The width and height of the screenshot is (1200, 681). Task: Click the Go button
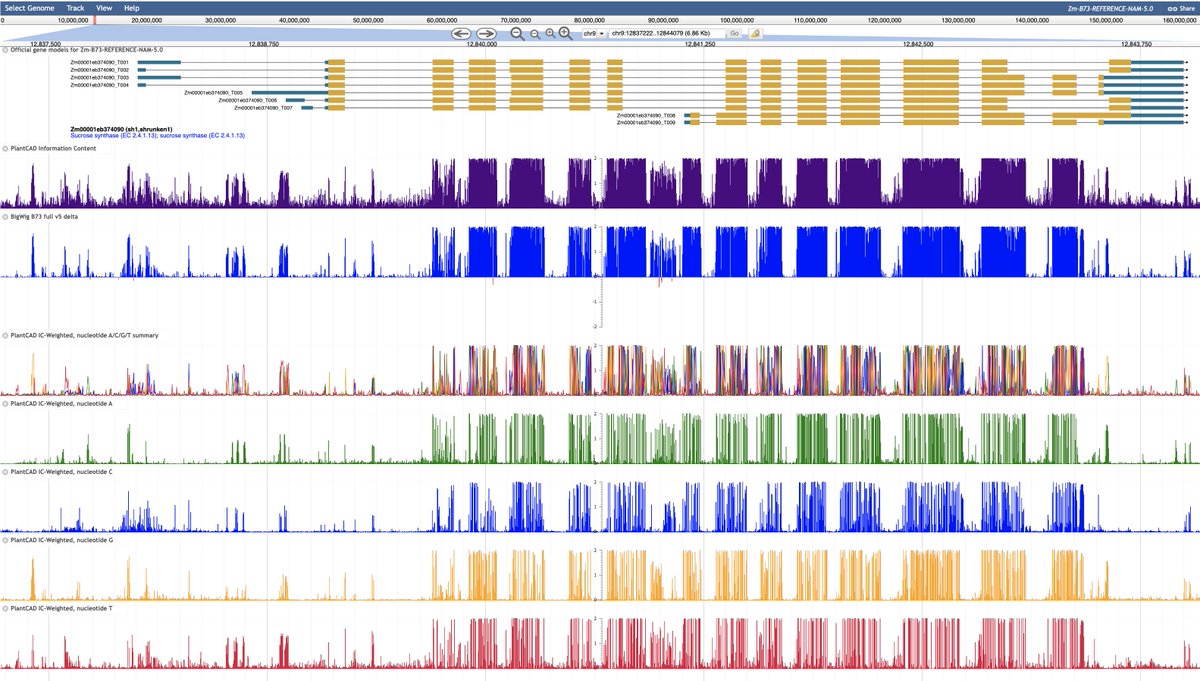pos(735,33)
